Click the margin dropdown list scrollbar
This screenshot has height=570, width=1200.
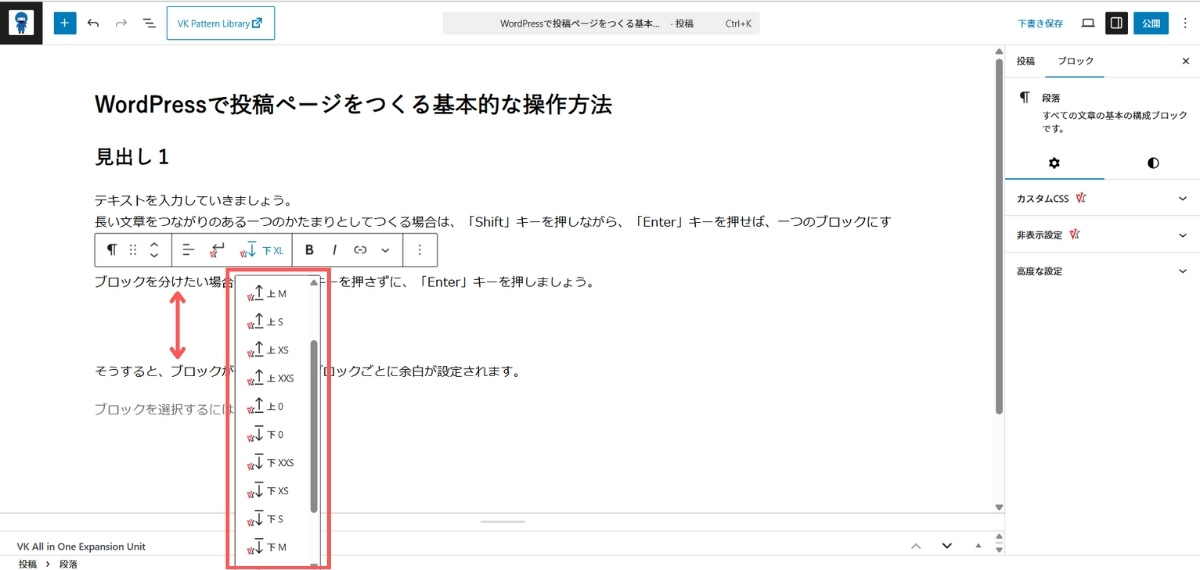tap(314, 426)
